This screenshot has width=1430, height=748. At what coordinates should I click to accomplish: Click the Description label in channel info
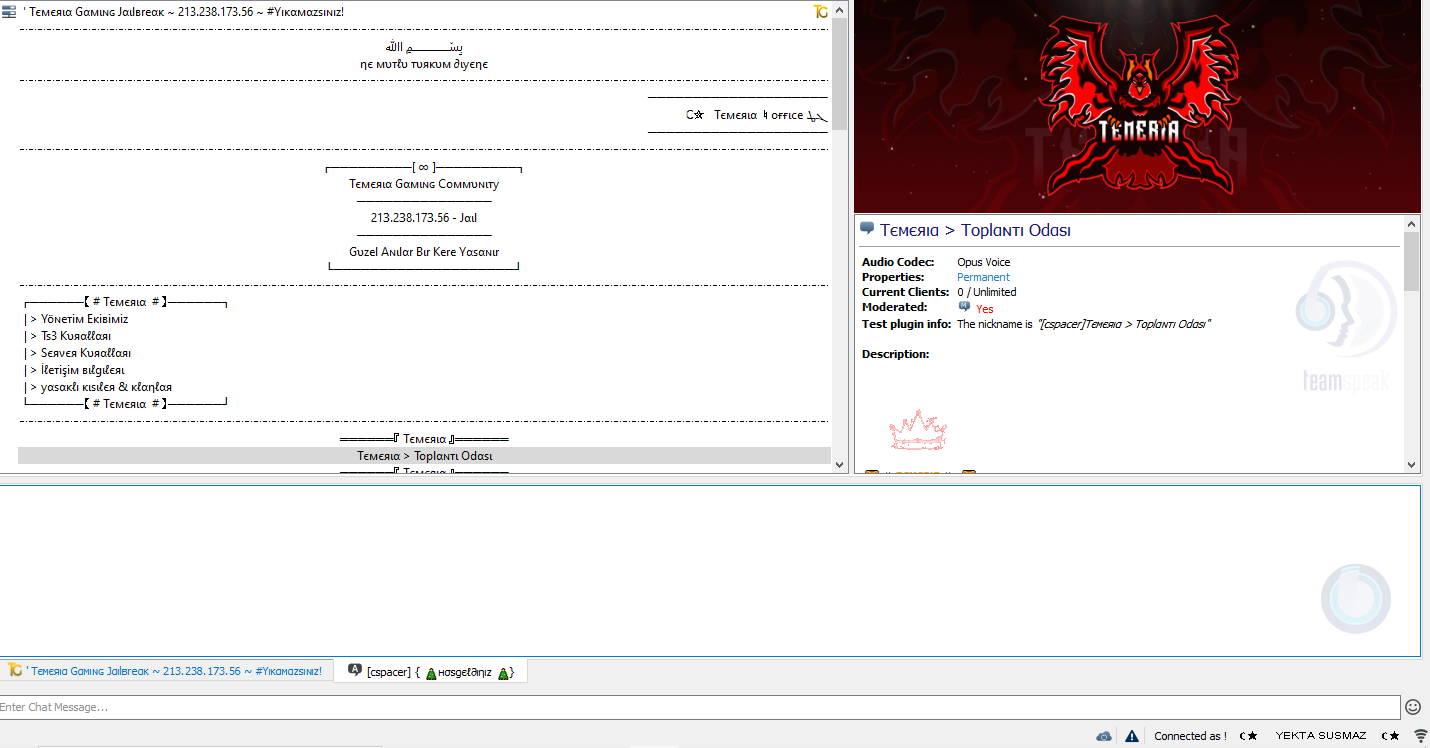896,354
